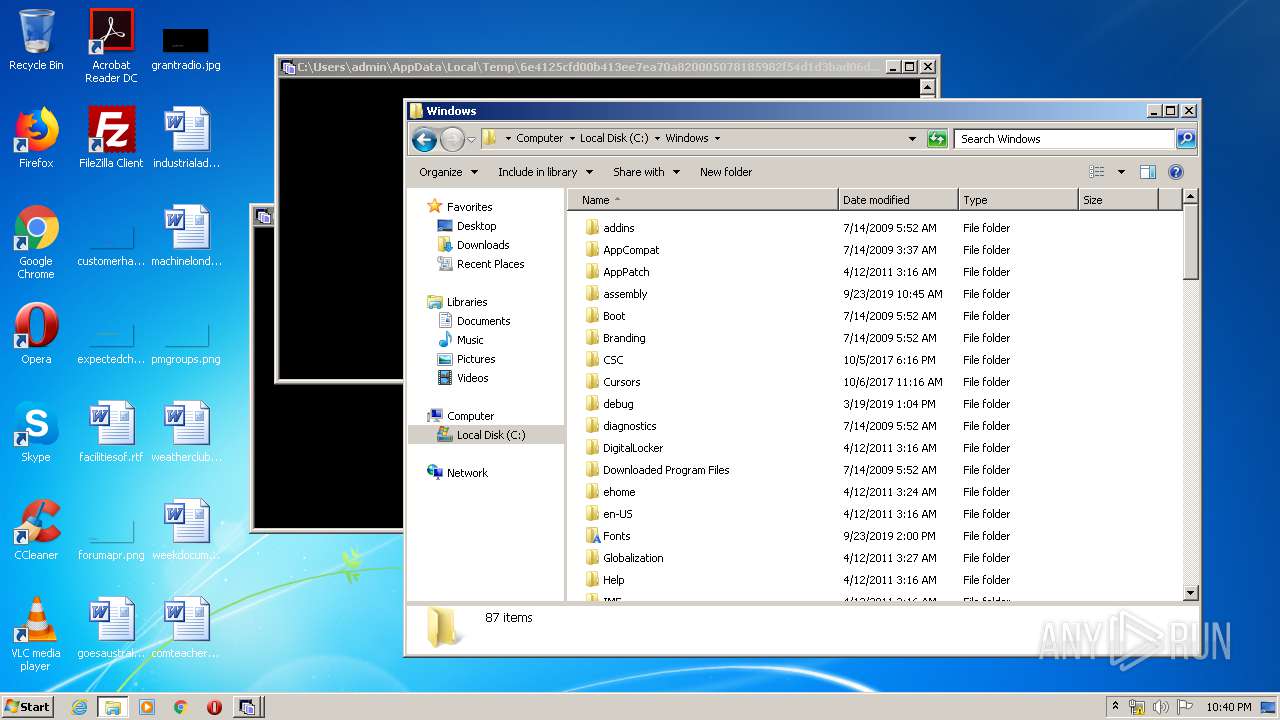Open the Organize dropdown menu

point(448,172)
